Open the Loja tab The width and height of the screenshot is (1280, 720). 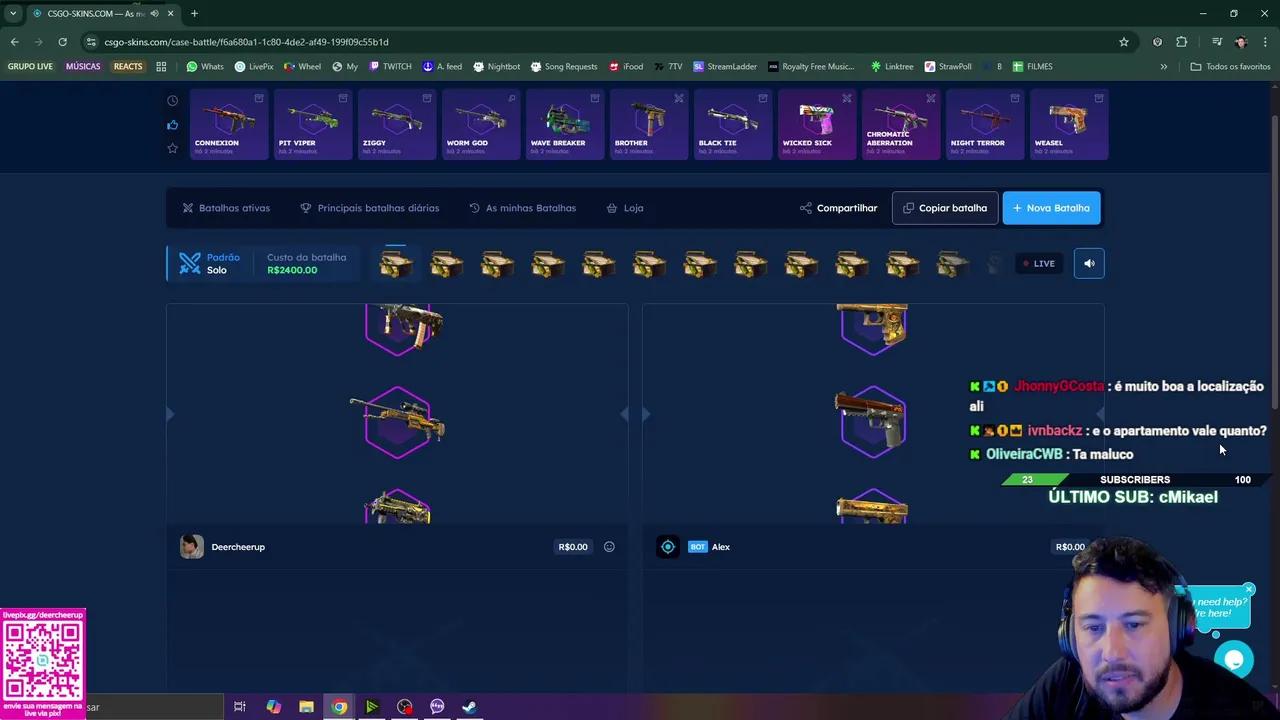[x=625, y=208]
